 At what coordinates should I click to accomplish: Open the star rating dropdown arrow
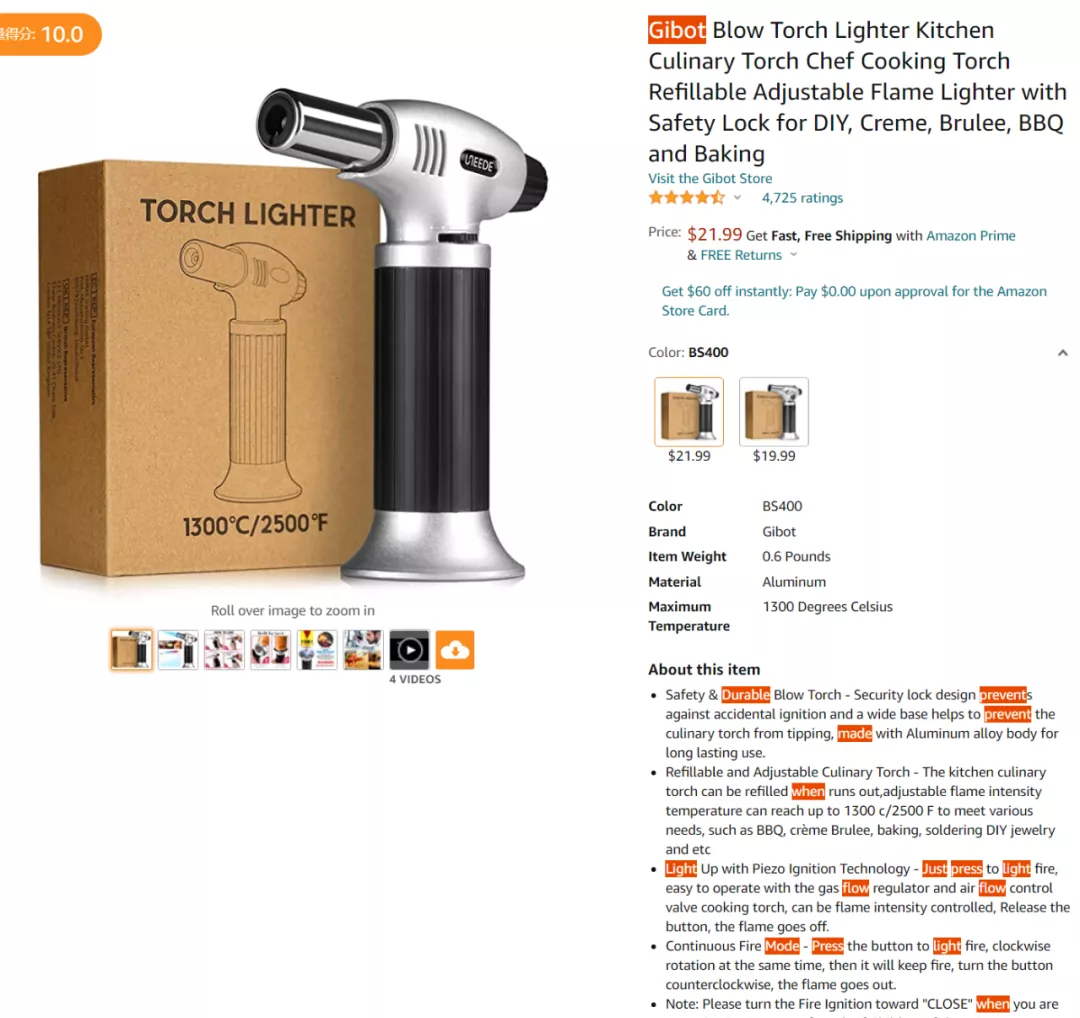tap(737, 198)
